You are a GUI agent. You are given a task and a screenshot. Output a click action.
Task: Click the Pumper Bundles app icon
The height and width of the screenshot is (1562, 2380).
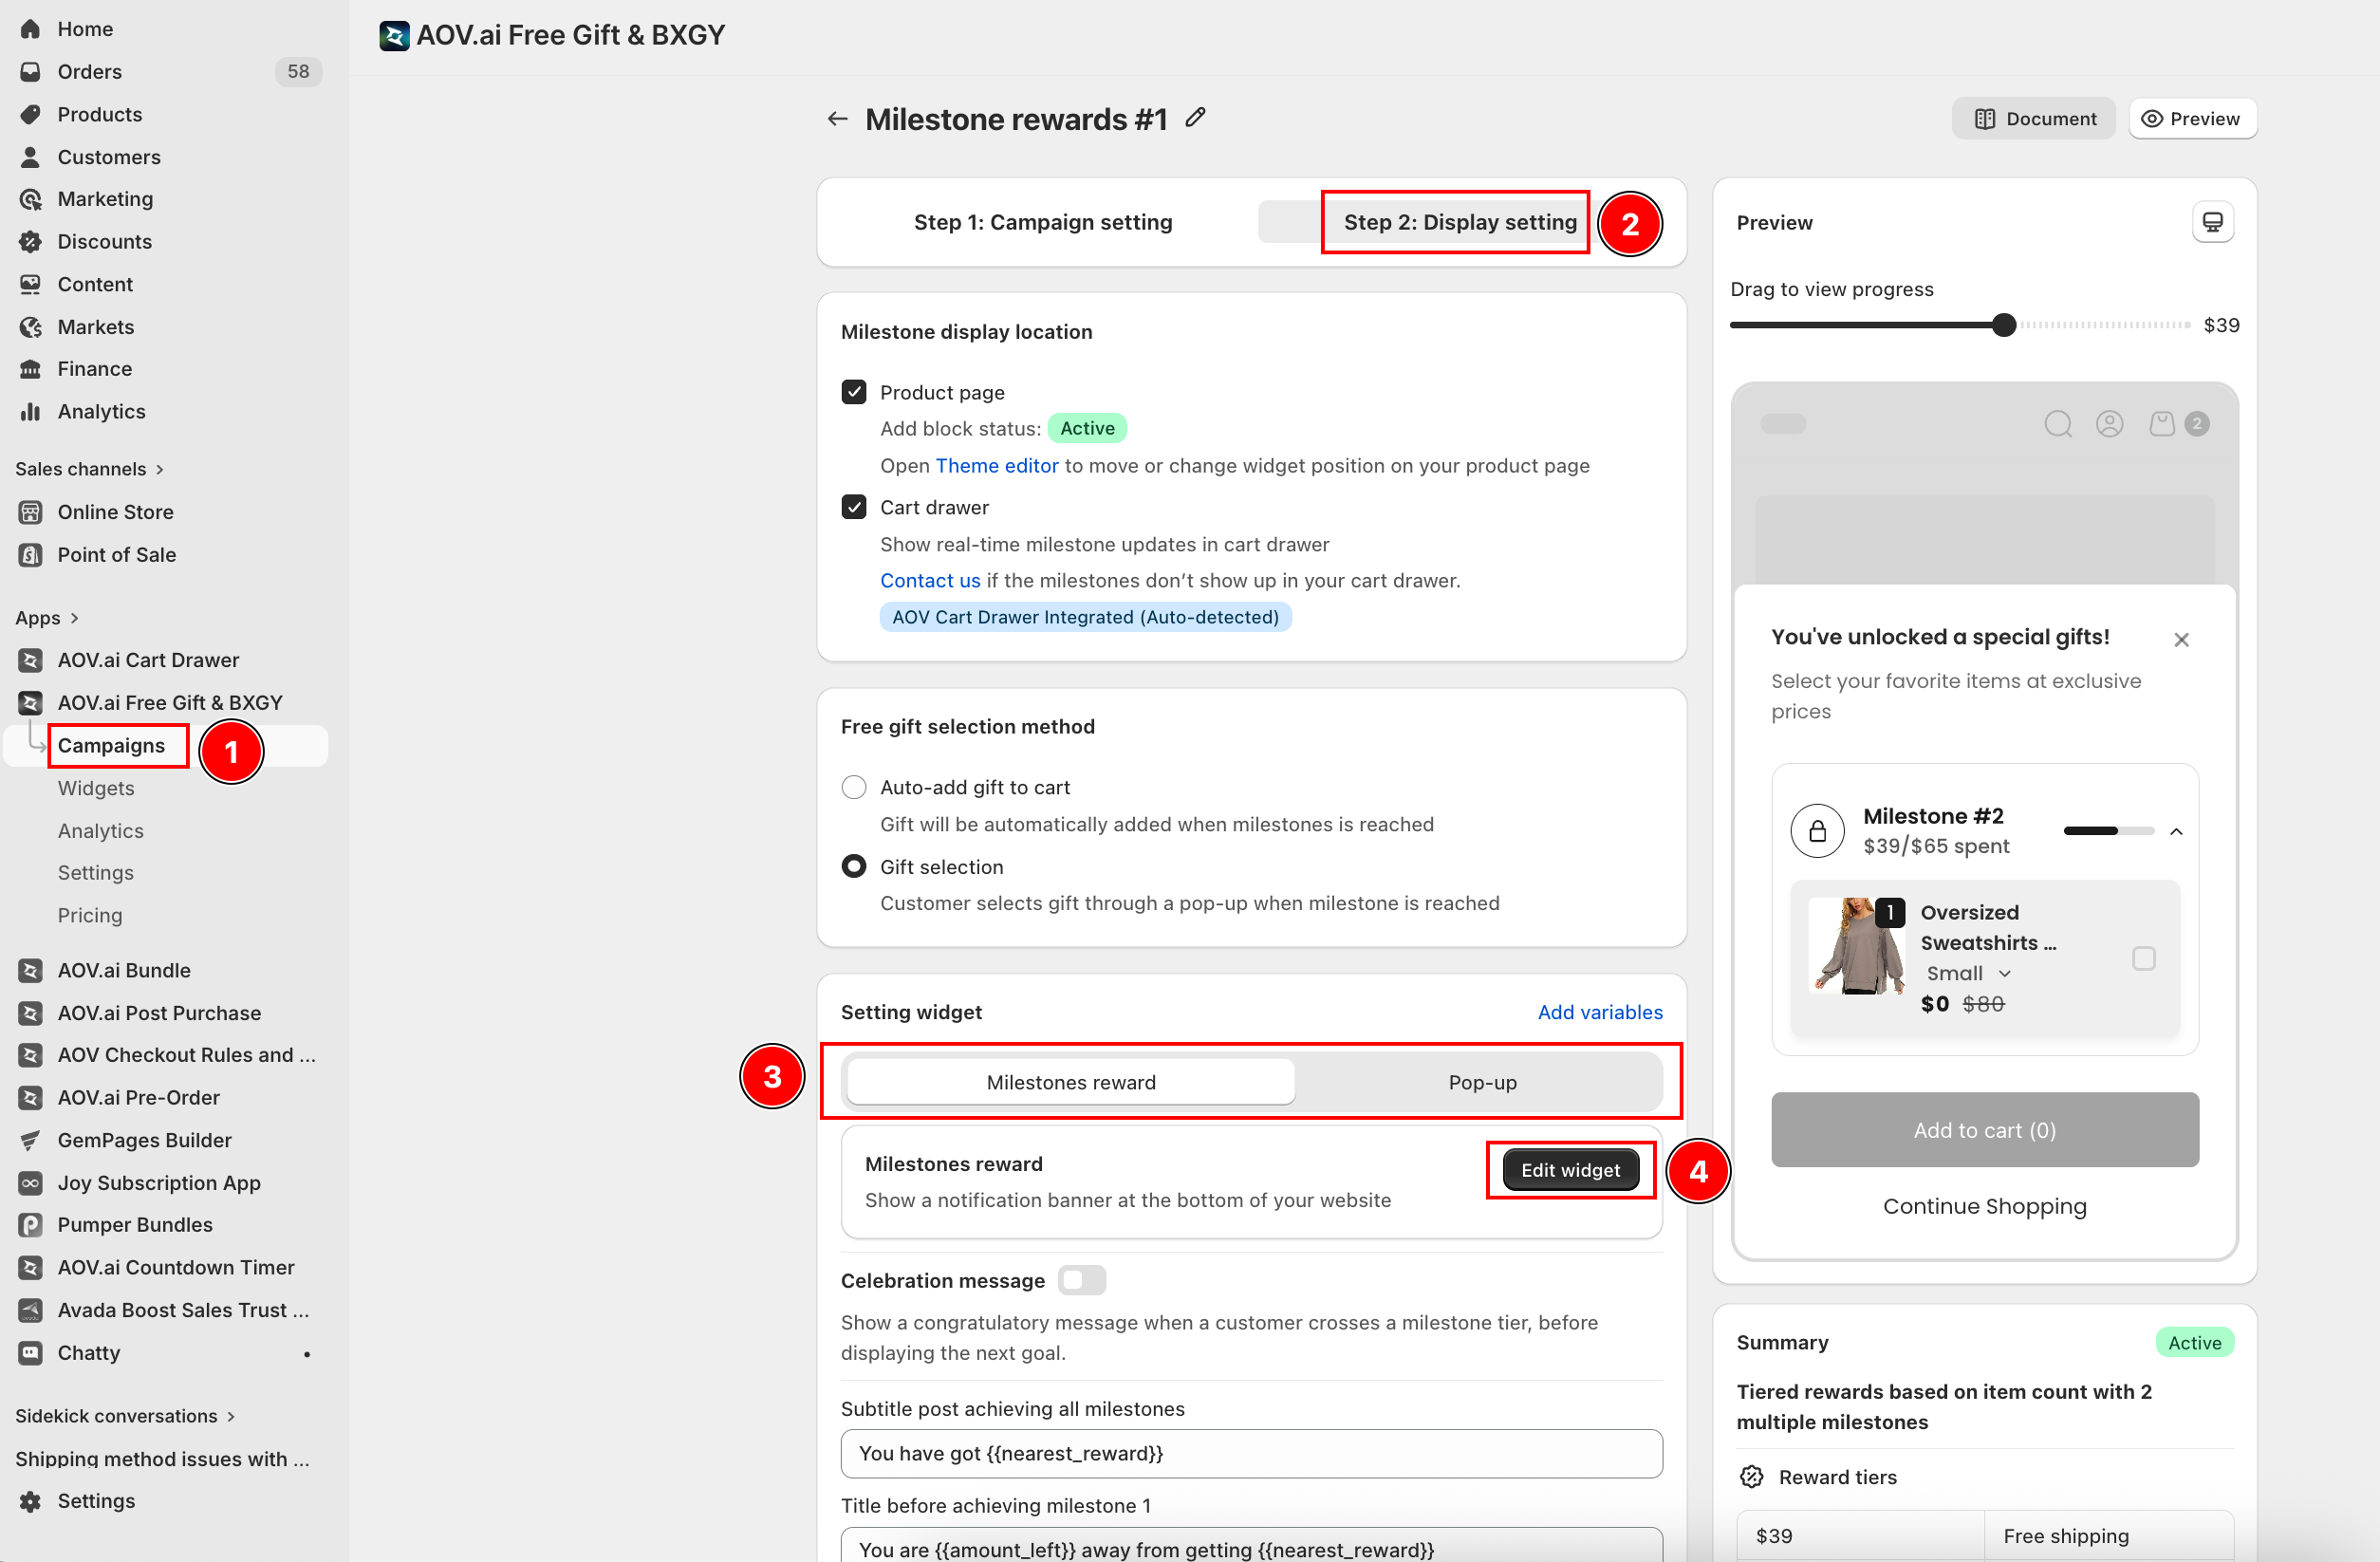click(31, 1225)
